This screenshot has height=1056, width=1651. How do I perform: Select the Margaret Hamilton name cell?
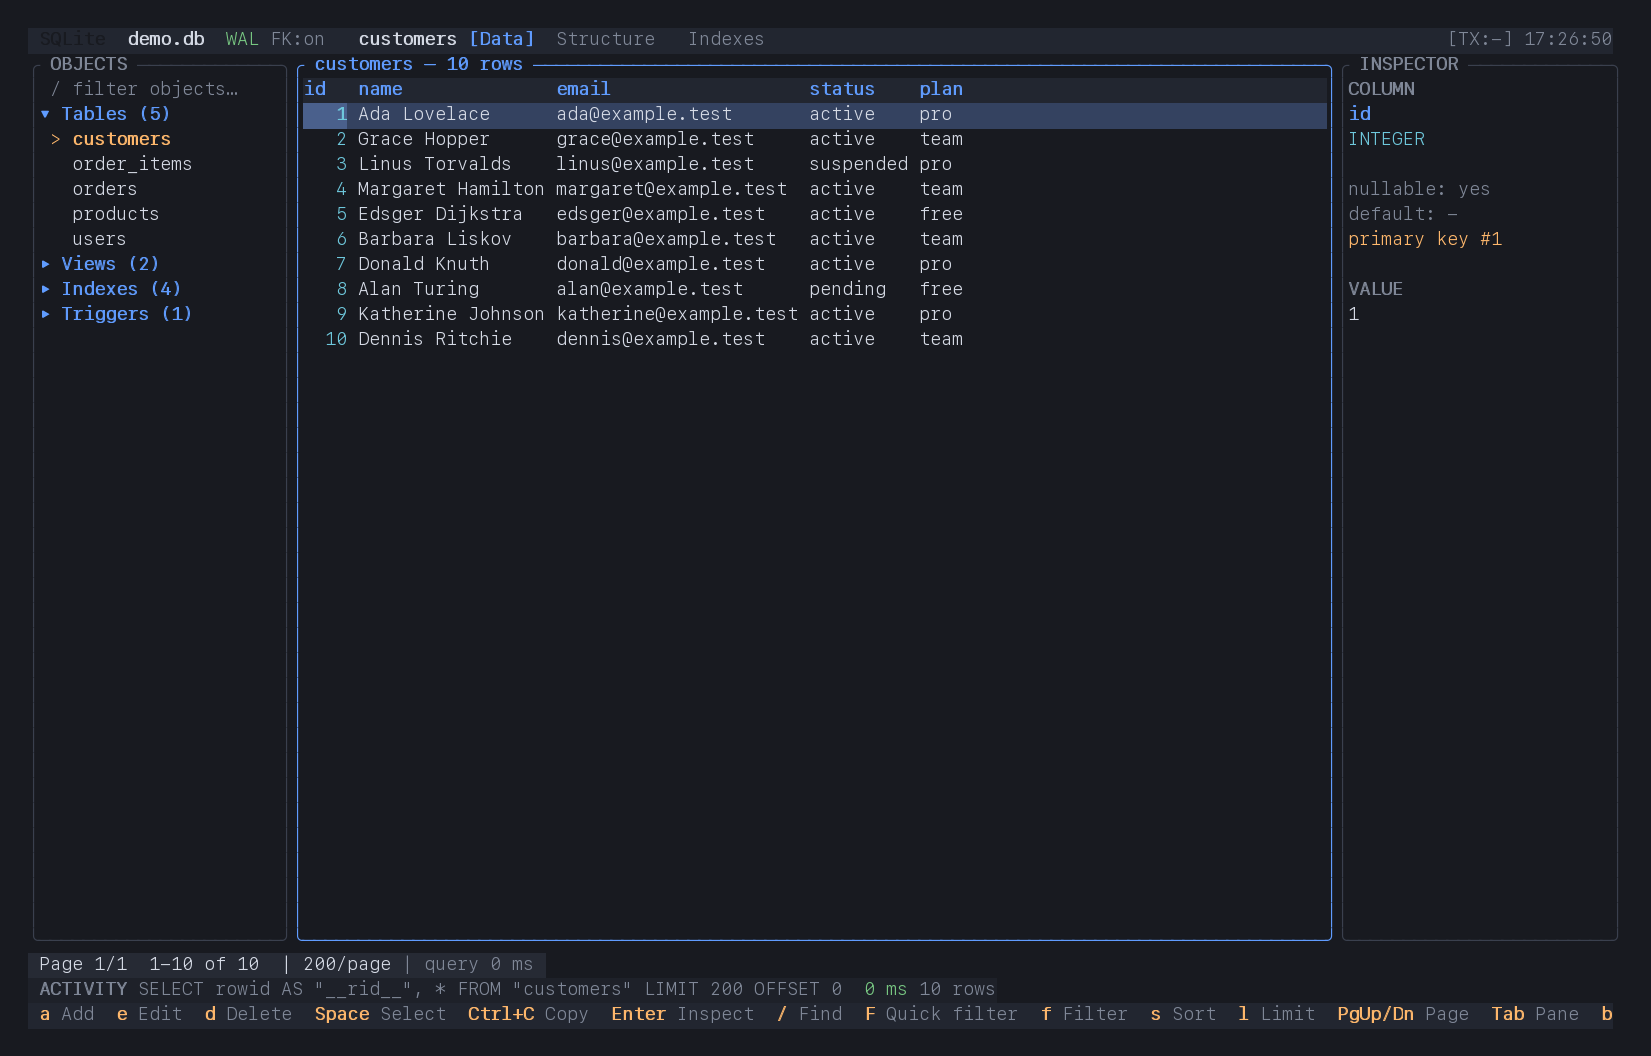coord(451,189)
